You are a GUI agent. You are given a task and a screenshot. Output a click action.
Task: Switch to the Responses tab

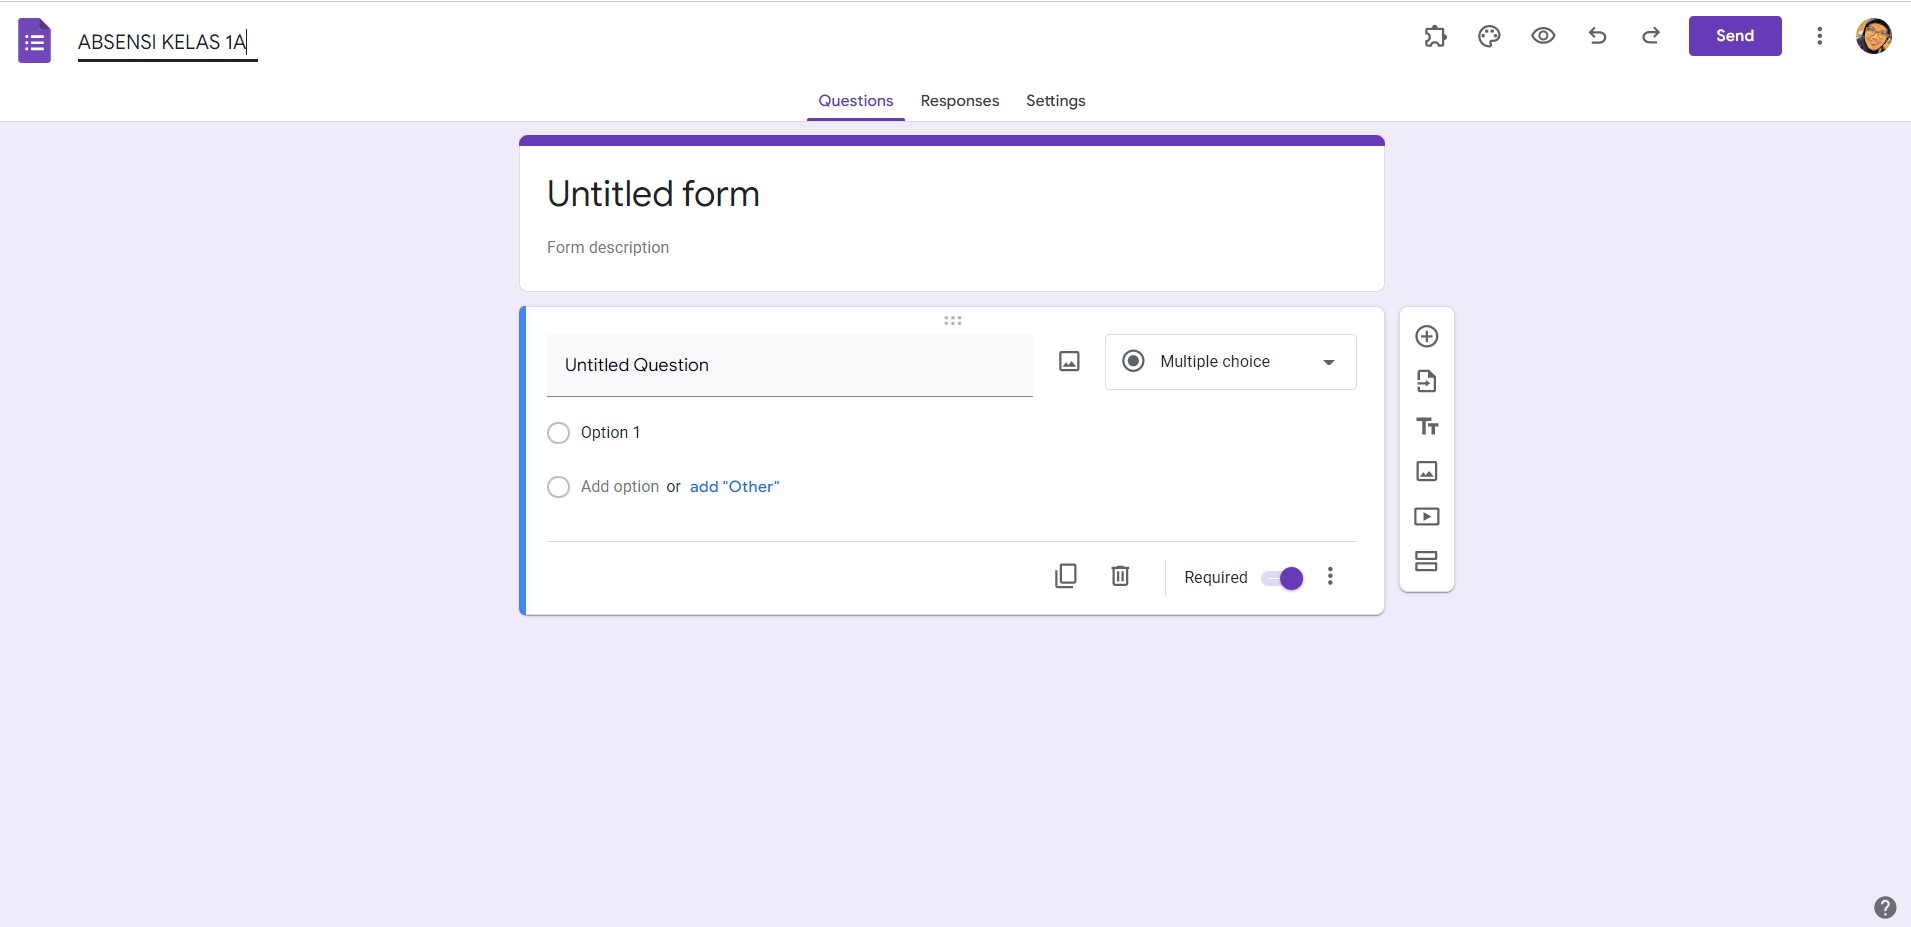[x=959, y=101]
